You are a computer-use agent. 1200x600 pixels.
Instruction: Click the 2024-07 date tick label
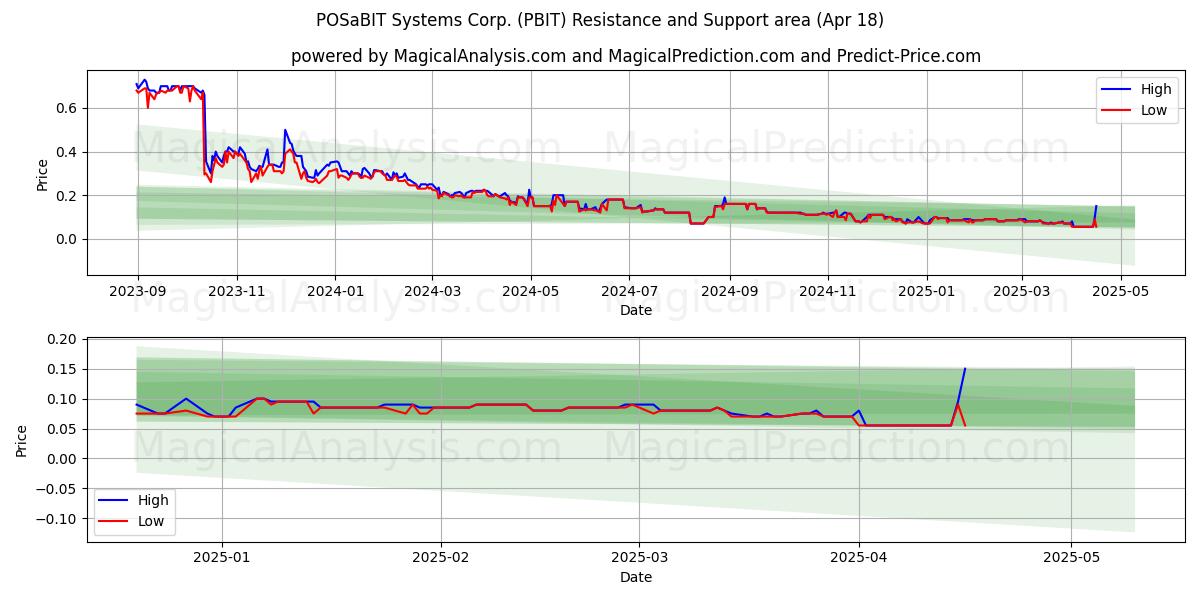click(628, 290)
